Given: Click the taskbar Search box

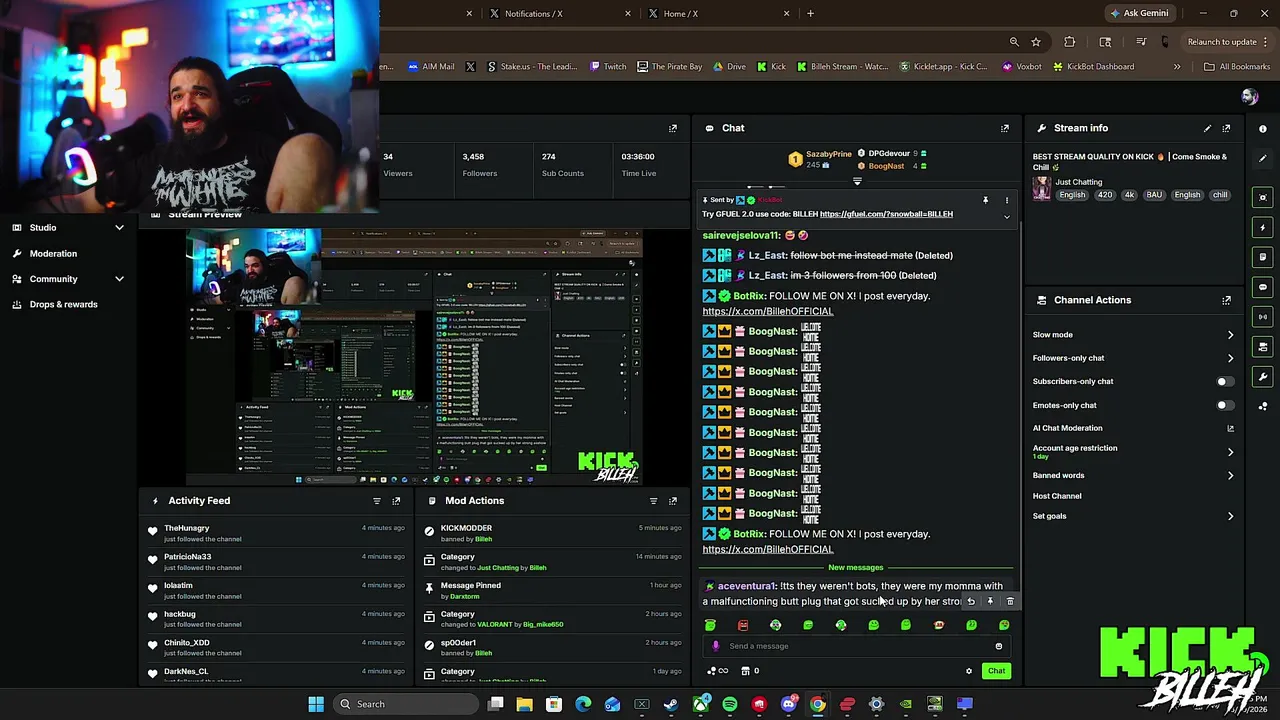Looking at the screenshot, I should point(407,704).
